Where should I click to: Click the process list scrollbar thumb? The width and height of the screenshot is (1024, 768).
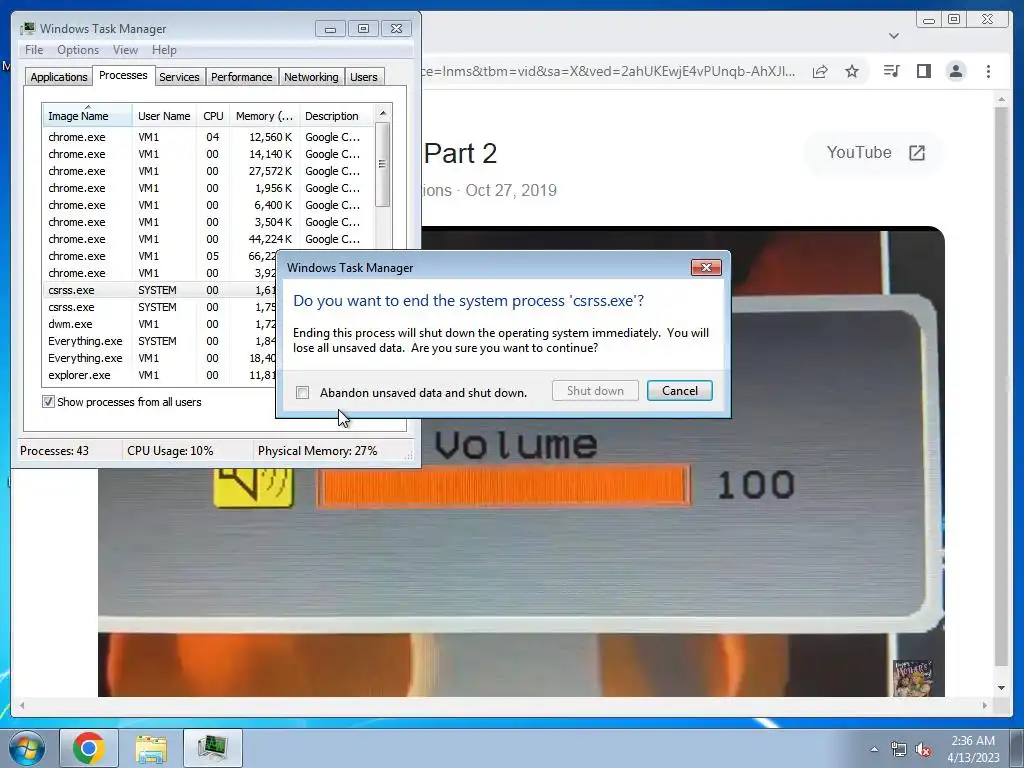click(x=383, y=165)
